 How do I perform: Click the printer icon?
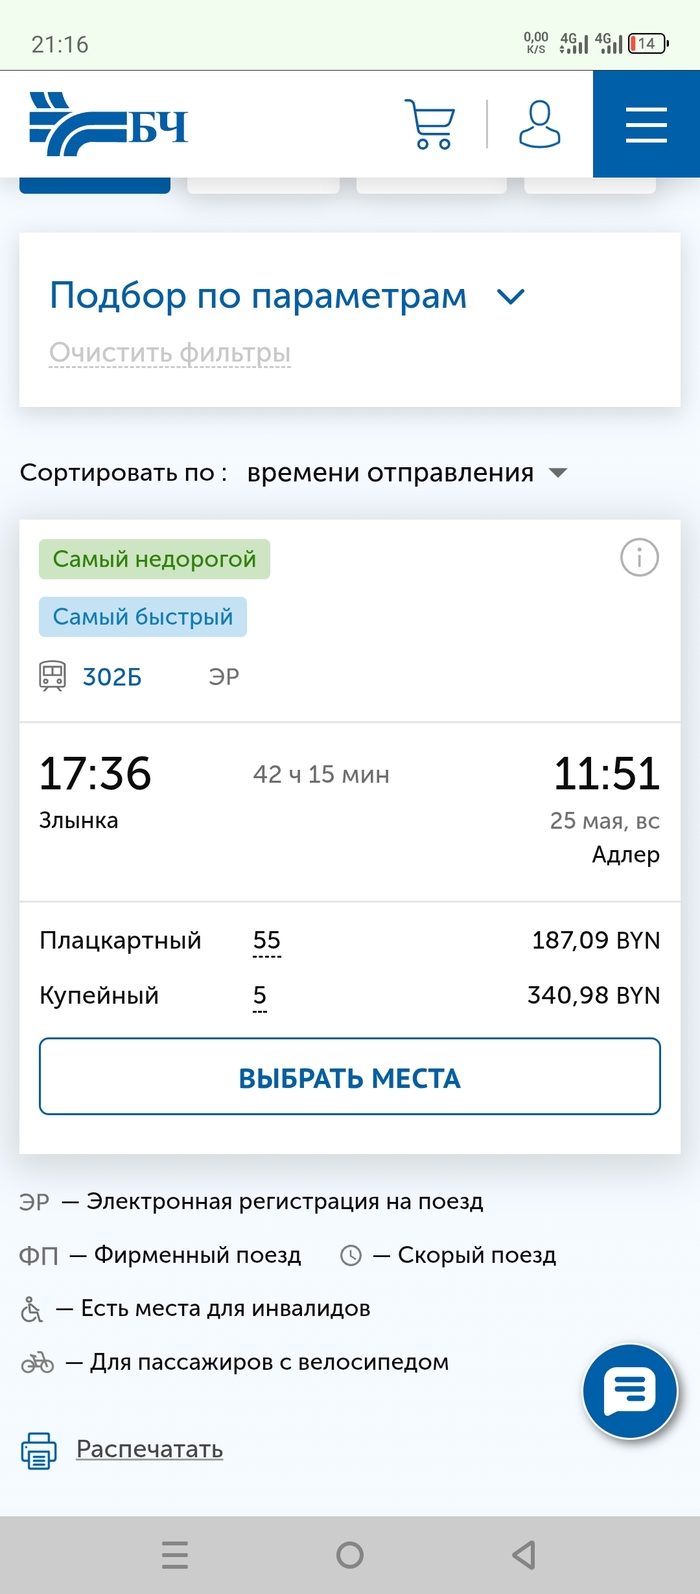click(x=39, y=1450)
